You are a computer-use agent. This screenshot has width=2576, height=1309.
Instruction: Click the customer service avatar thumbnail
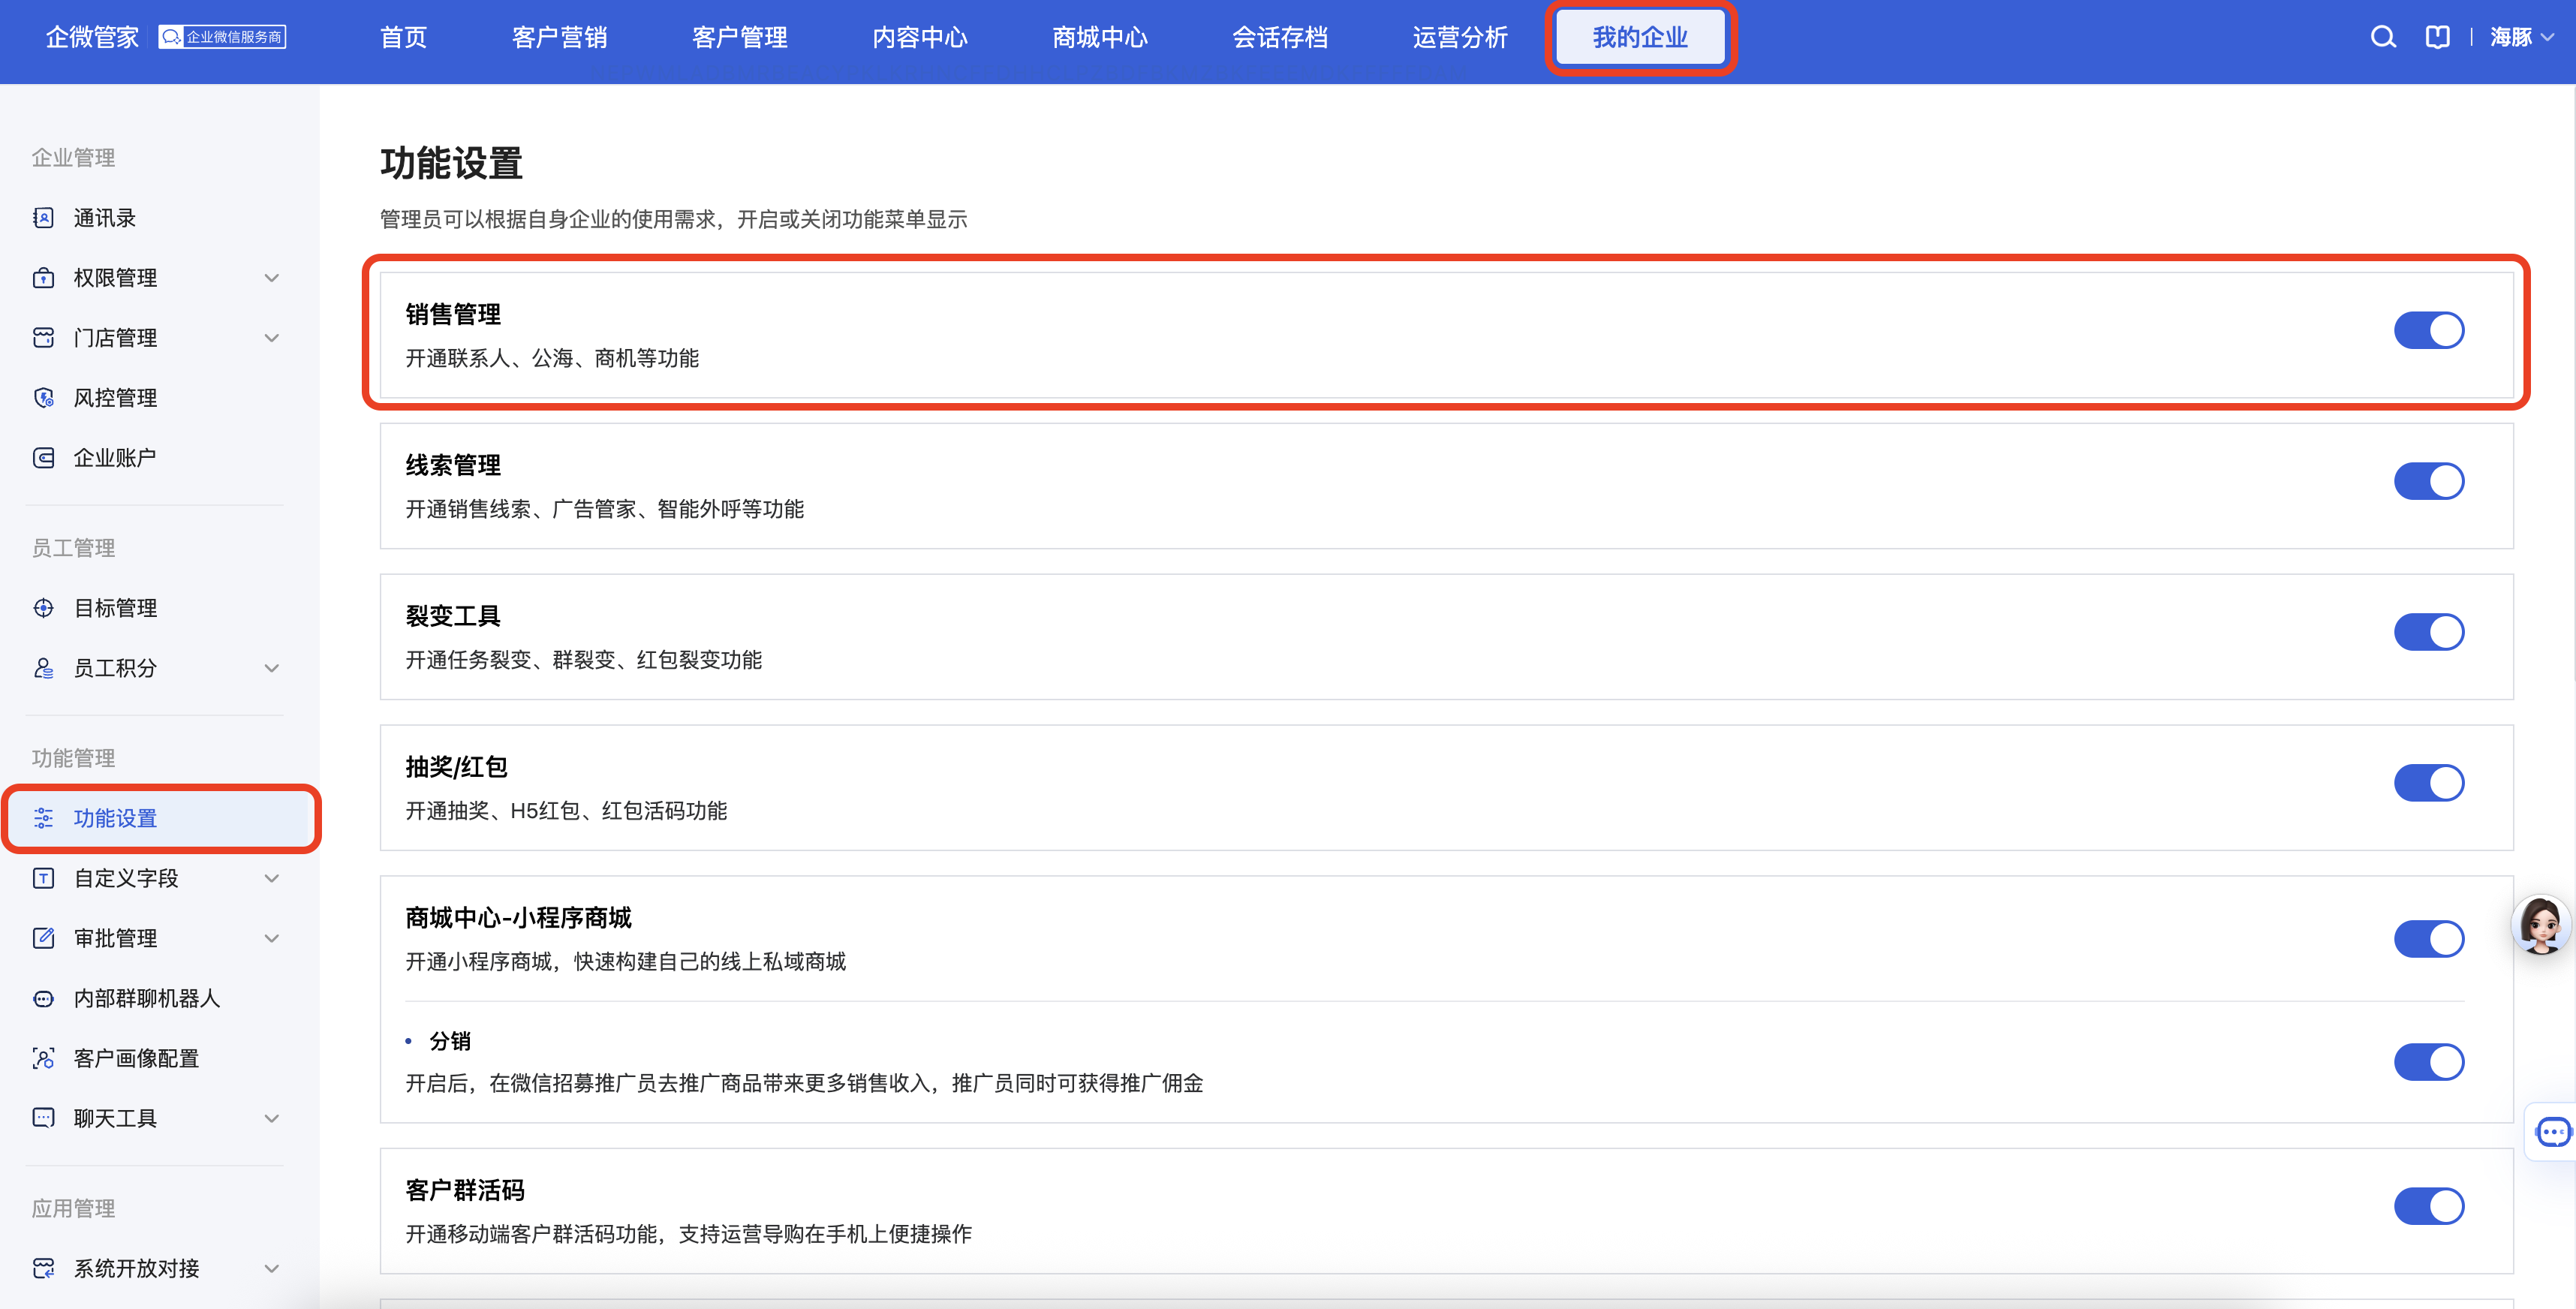[2541, 926]
